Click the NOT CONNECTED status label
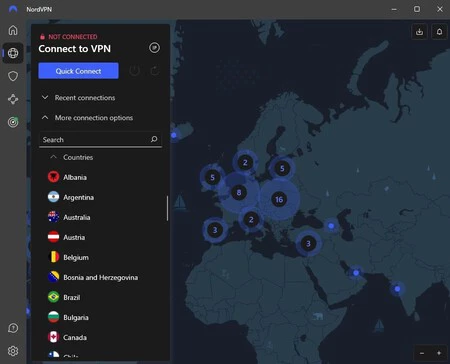450x364 pixels. [x=73, y=37]
